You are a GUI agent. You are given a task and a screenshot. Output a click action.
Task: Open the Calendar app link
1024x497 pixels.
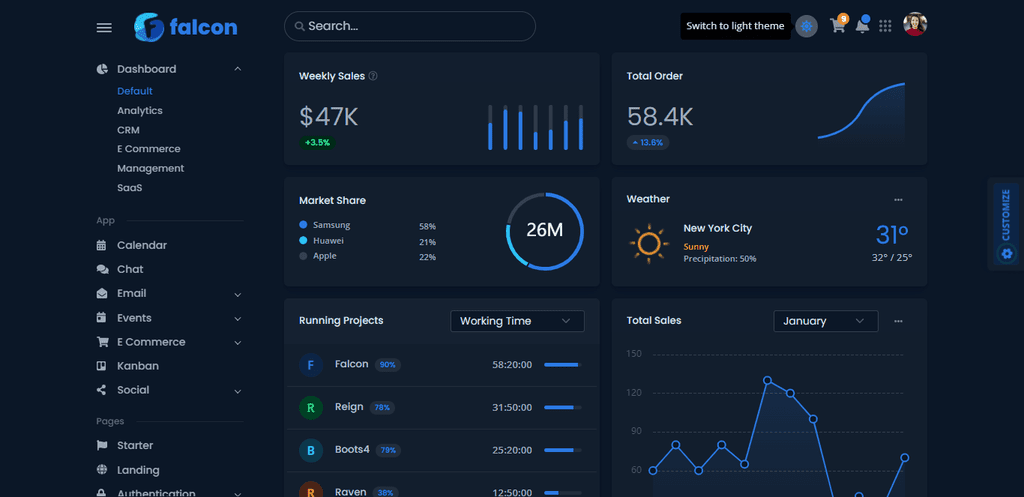pos(142,246)
